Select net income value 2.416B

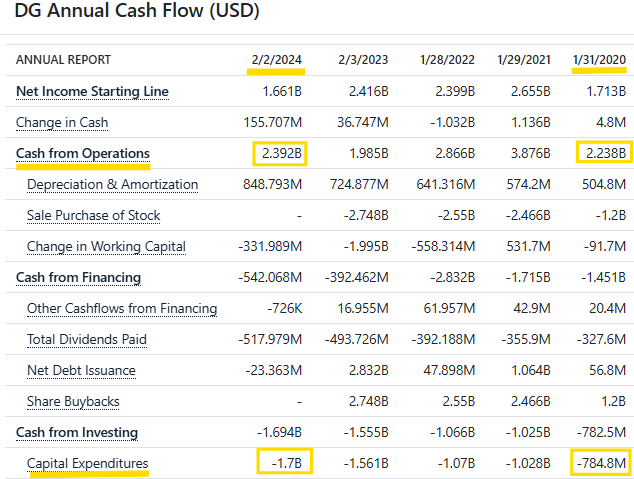369,91
